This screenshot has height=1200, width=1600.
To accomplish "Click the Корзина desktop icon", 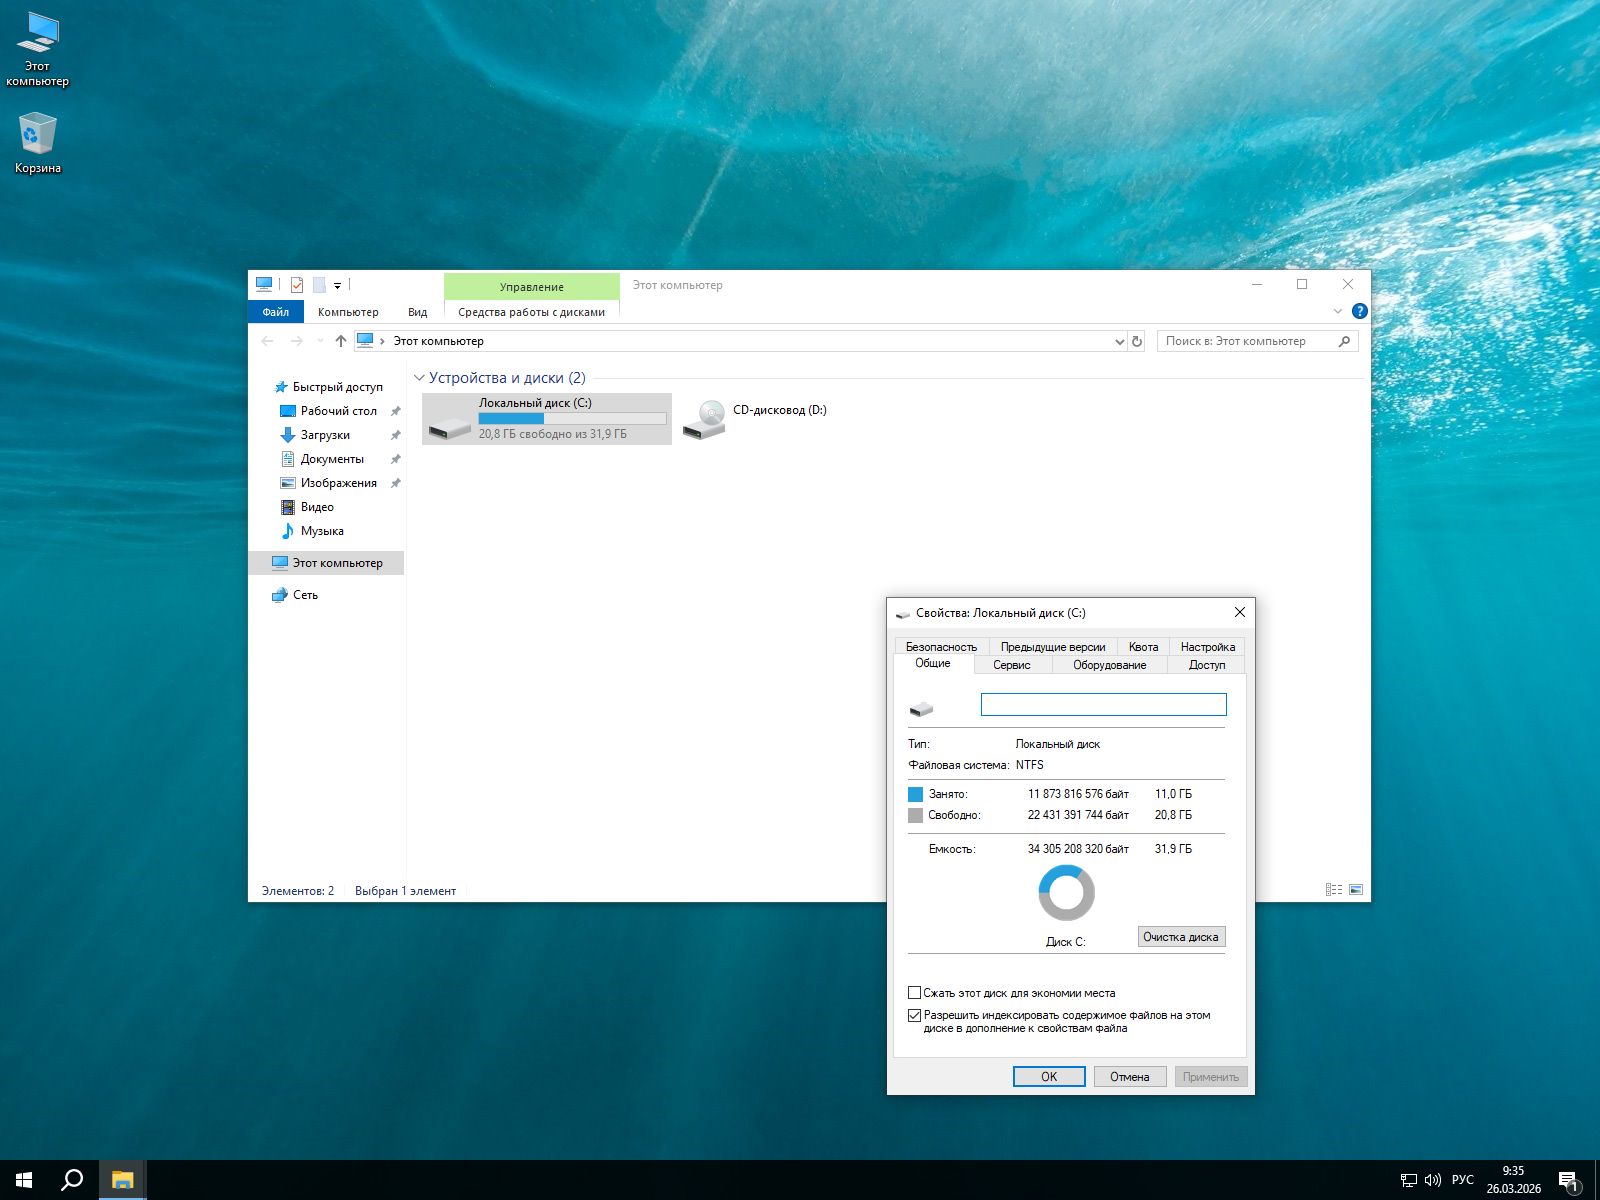I will point(37,135).
